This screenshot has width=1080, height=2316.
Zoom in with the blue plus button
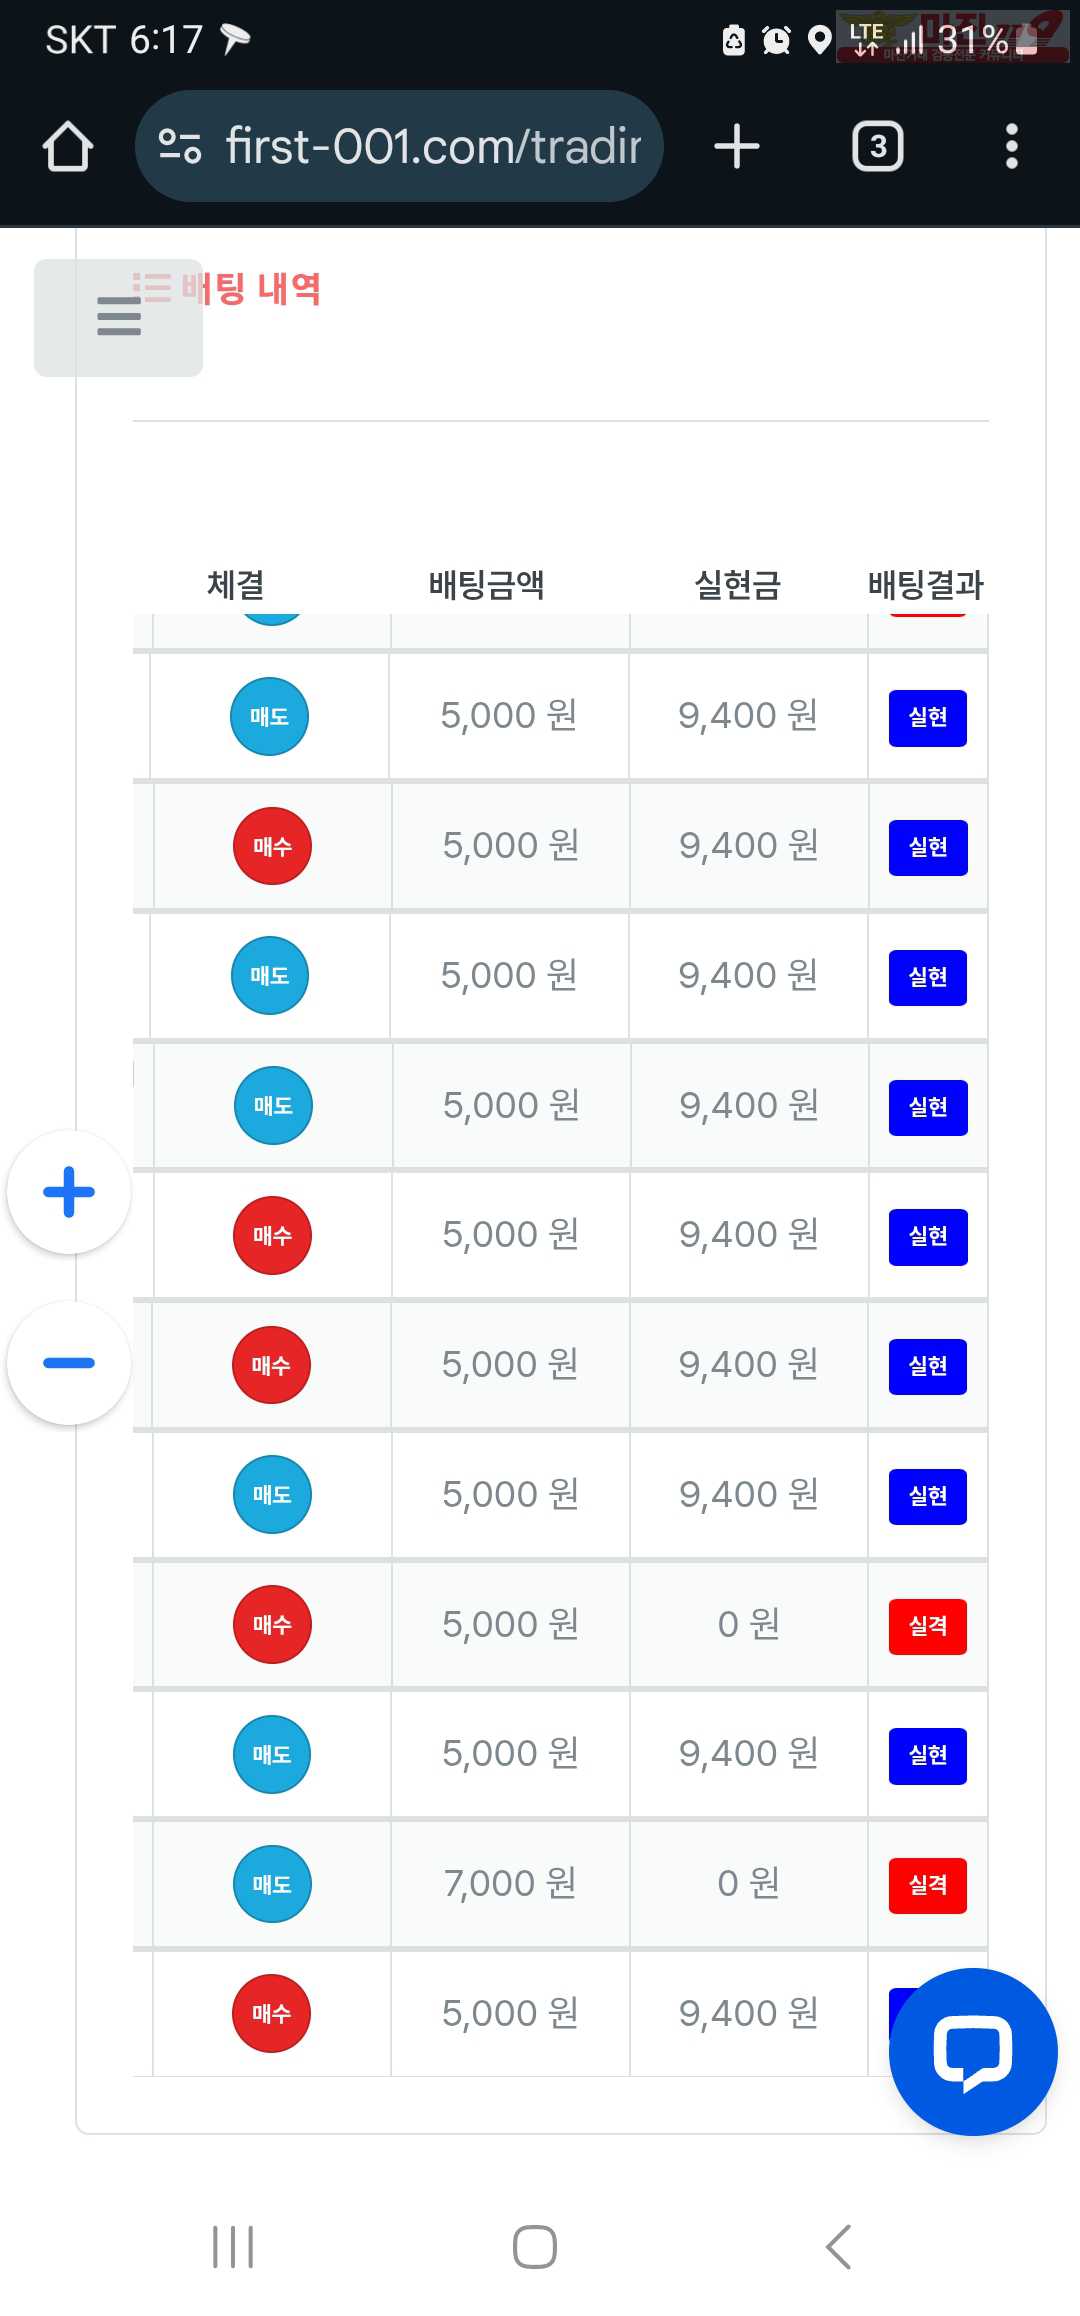(69, 1192)
